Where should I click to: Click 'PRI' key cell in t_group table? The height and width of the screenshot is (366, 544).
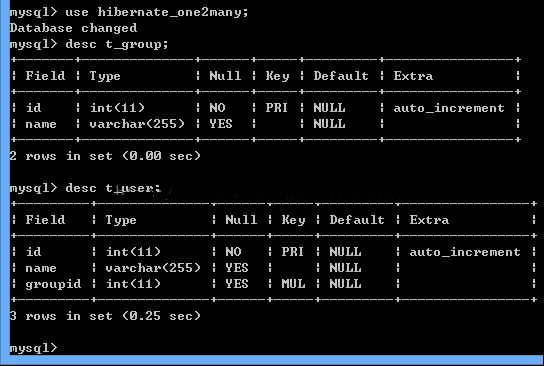pos(277,108)
